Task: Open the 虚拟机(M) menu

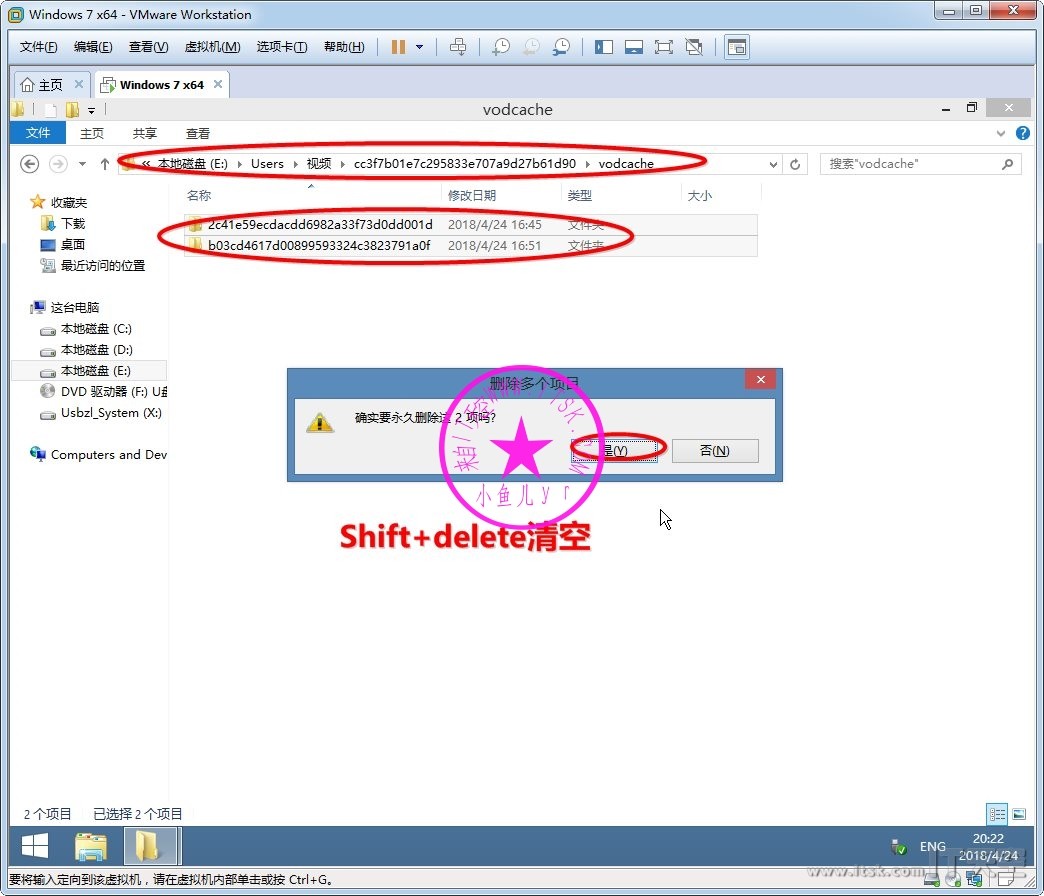Action: [212, 47]
